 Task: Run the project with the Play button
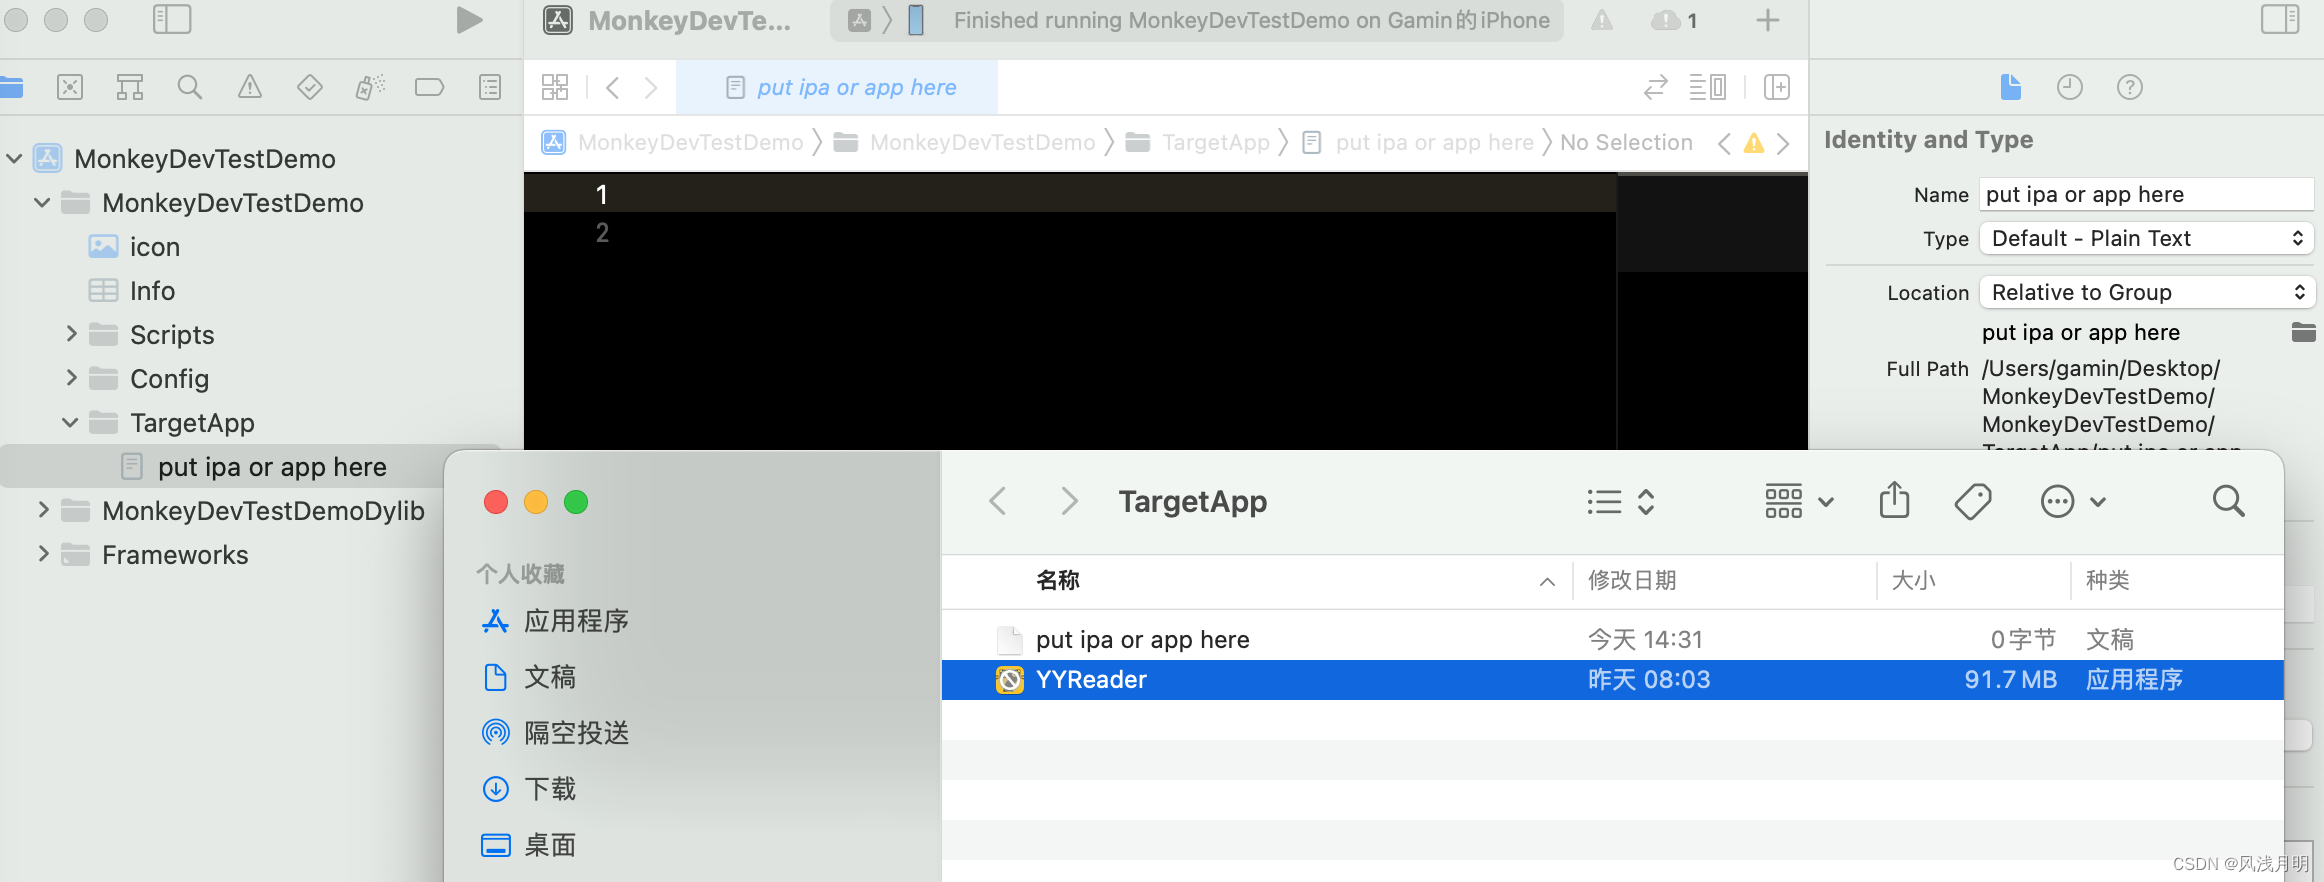(469, 20)
